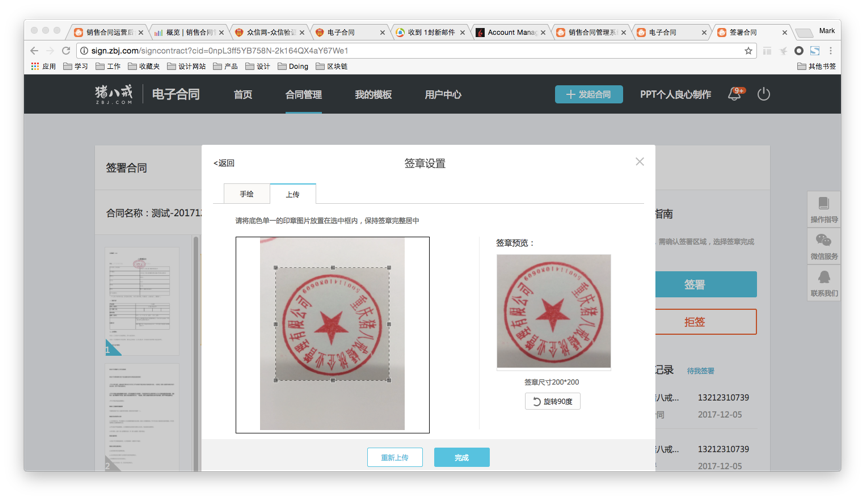This screenshot has height=500, width=865.
Task: Click the black circle extension icon
Action: (798, 51)
